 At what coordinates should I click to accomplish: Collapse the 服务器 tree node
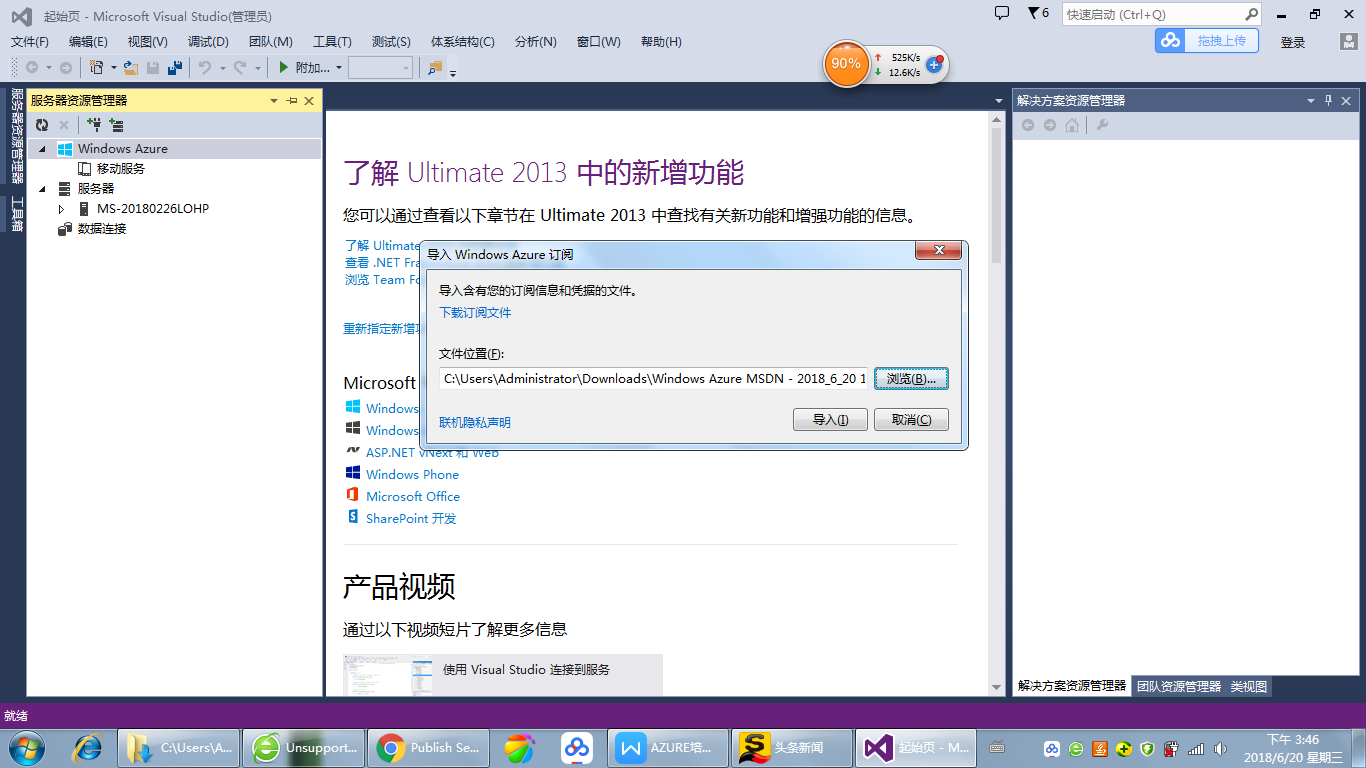coord(42,189)
